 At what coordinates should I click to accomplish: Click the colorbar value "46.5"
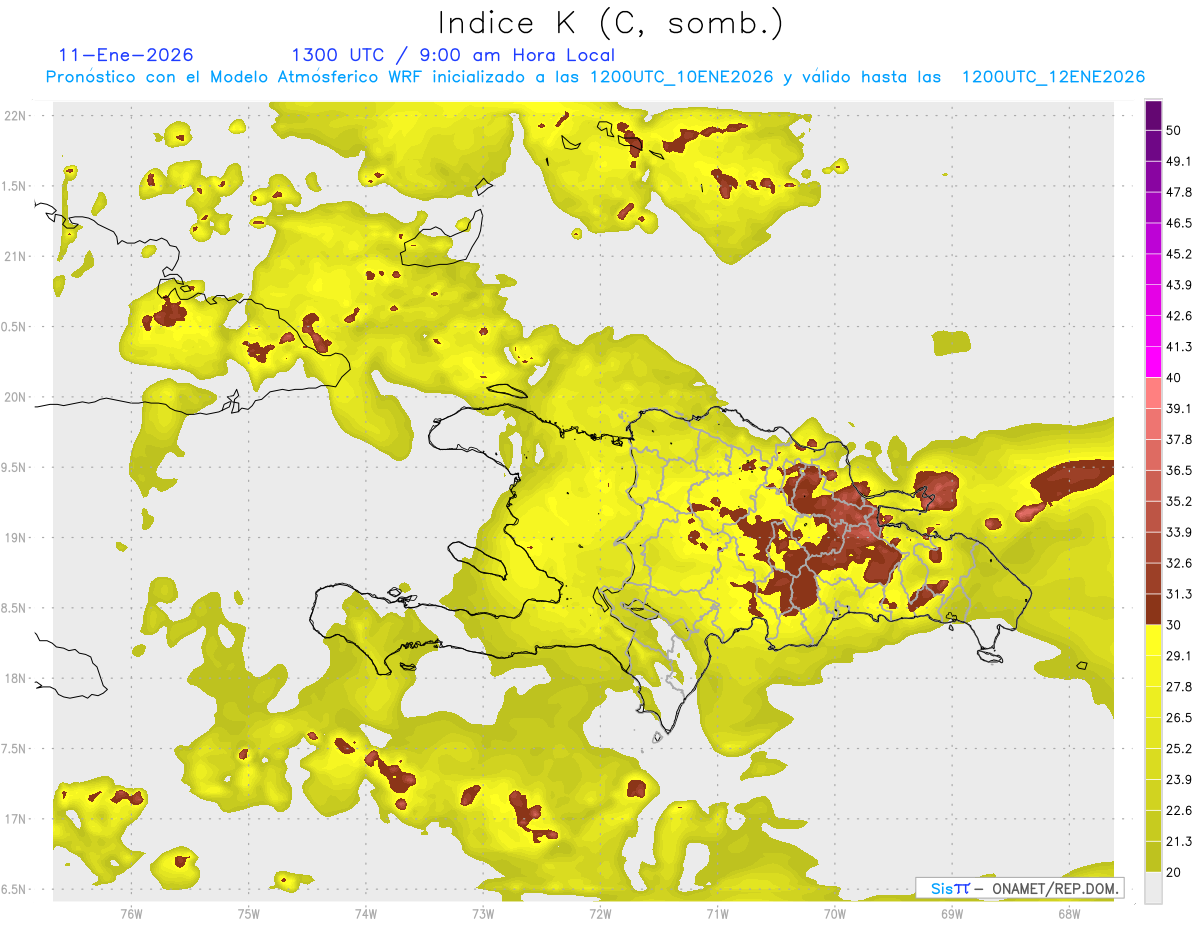pos(1179,223)
